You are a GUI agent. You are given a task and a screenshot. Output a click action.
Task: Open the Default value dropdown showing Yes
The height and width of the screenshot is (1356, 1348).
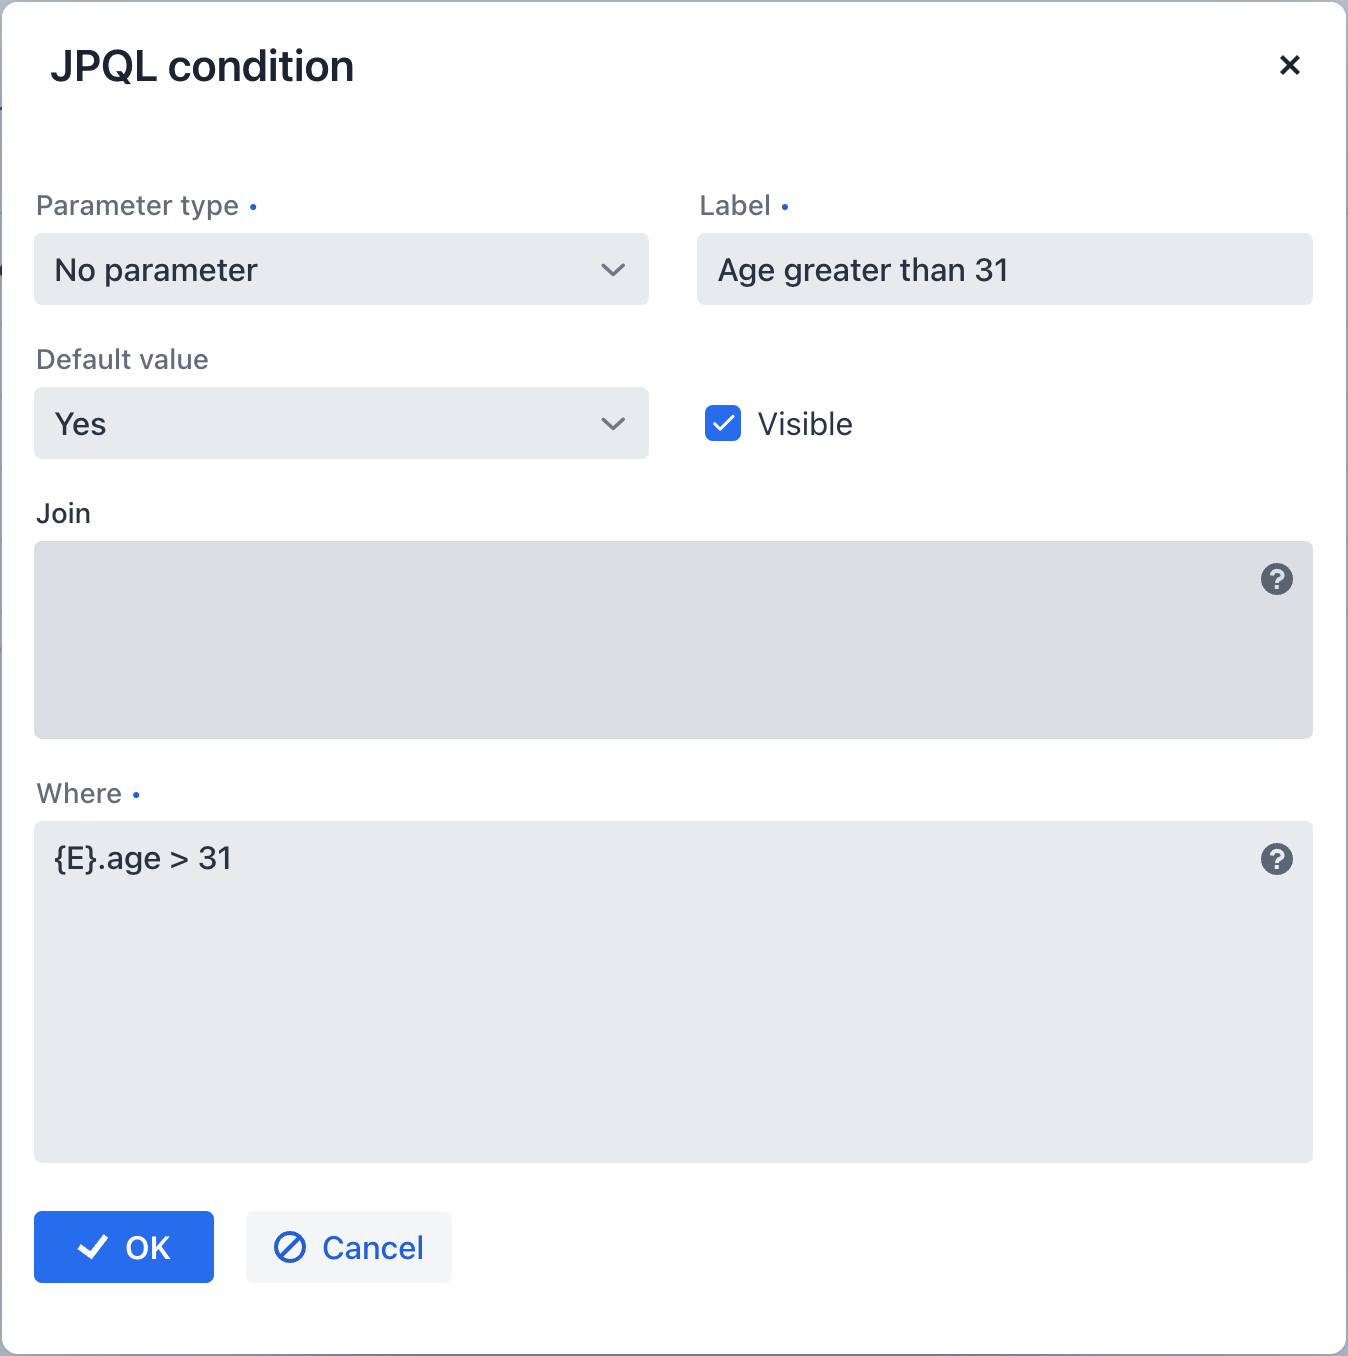(x=341, y=423)
